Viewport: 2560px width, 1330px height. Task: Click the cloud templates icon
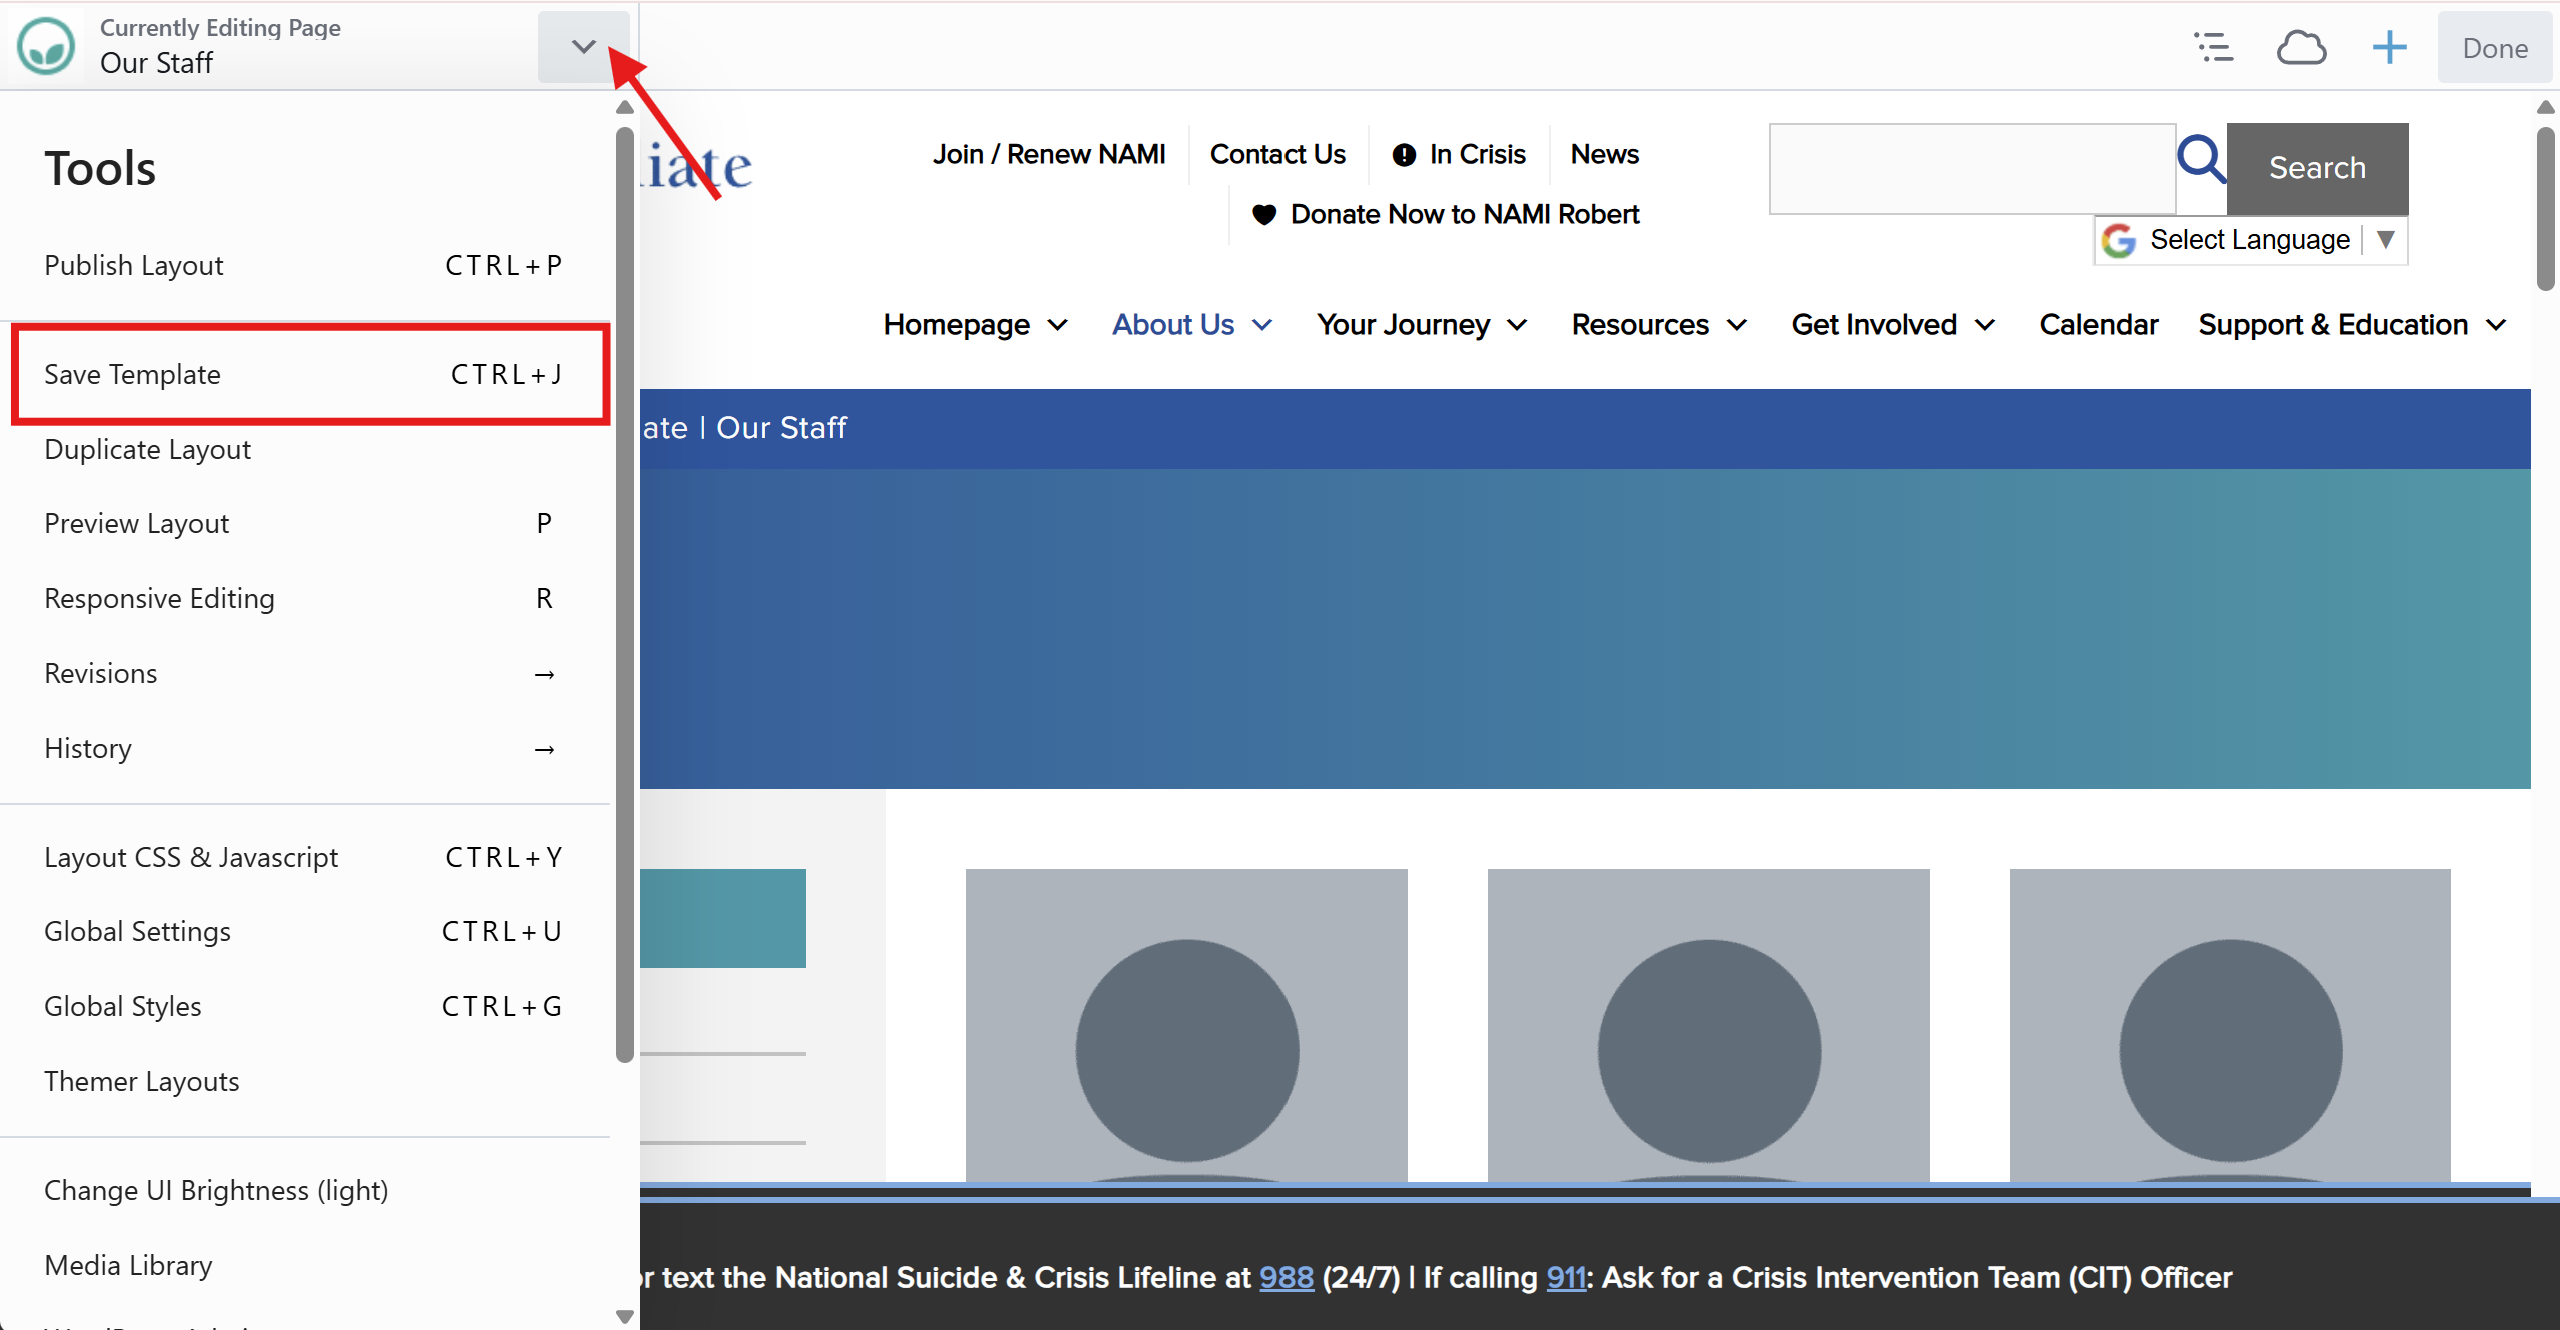2301,47
